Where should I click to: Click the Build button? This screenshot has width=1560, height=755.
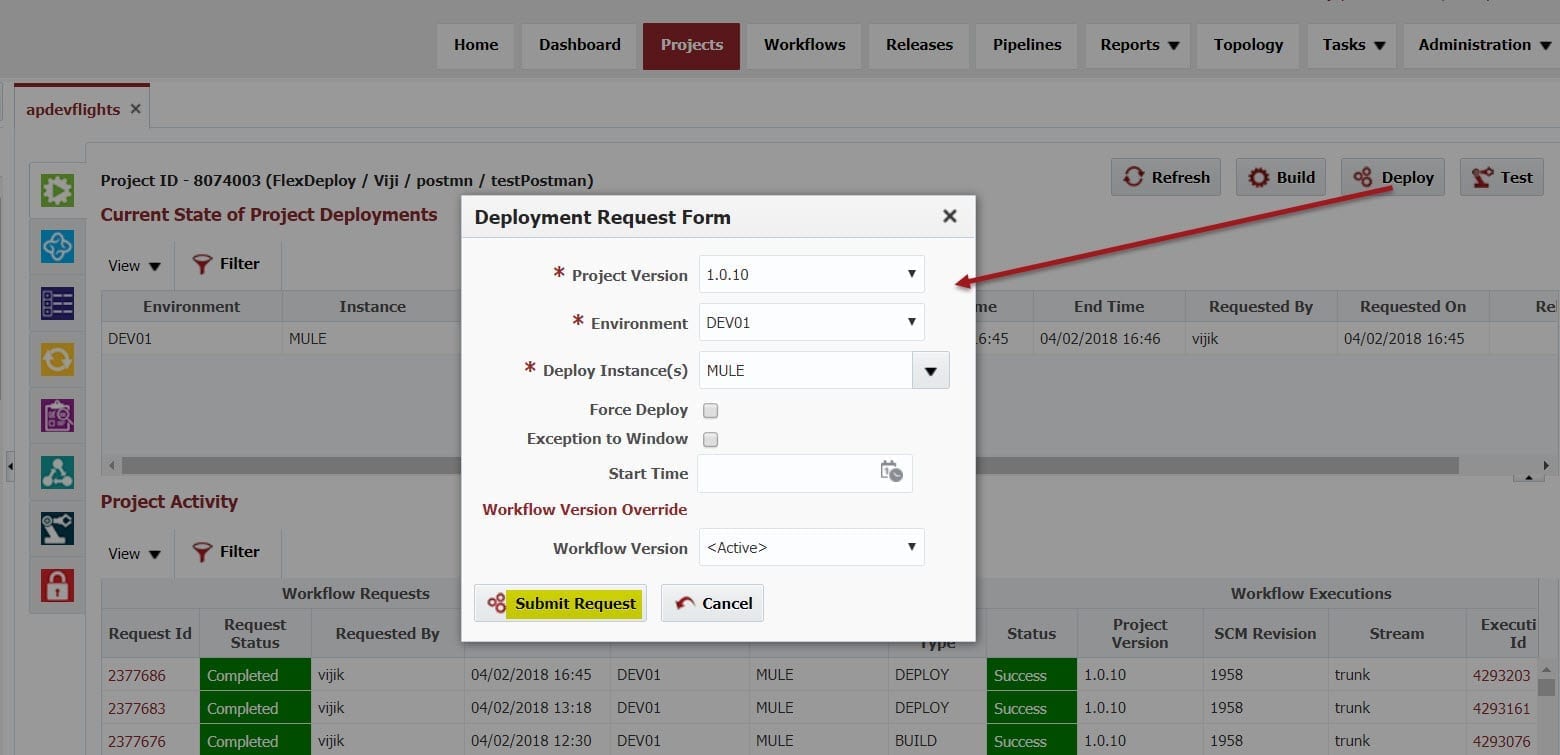1281,177
